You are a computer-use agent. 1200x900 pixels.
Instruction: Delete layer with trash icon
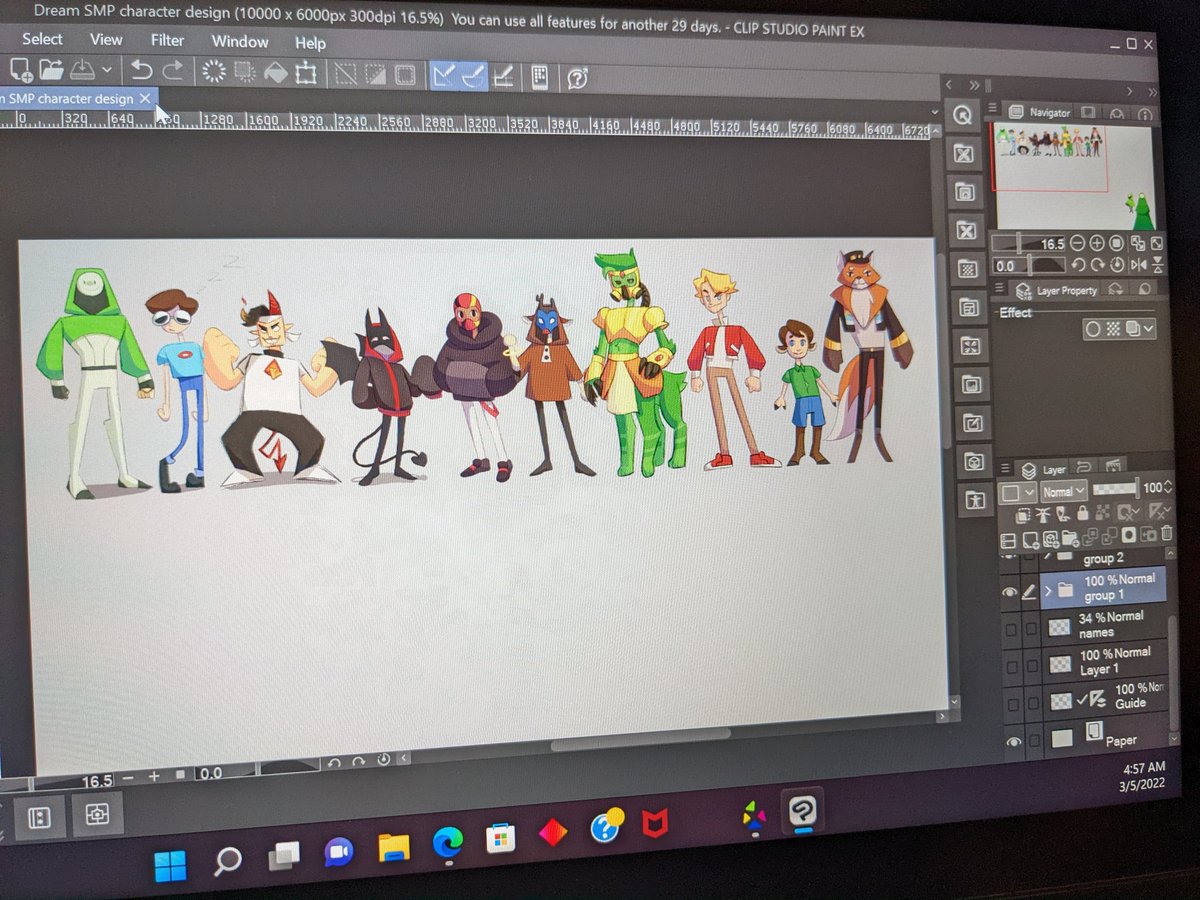point(1166,533)
